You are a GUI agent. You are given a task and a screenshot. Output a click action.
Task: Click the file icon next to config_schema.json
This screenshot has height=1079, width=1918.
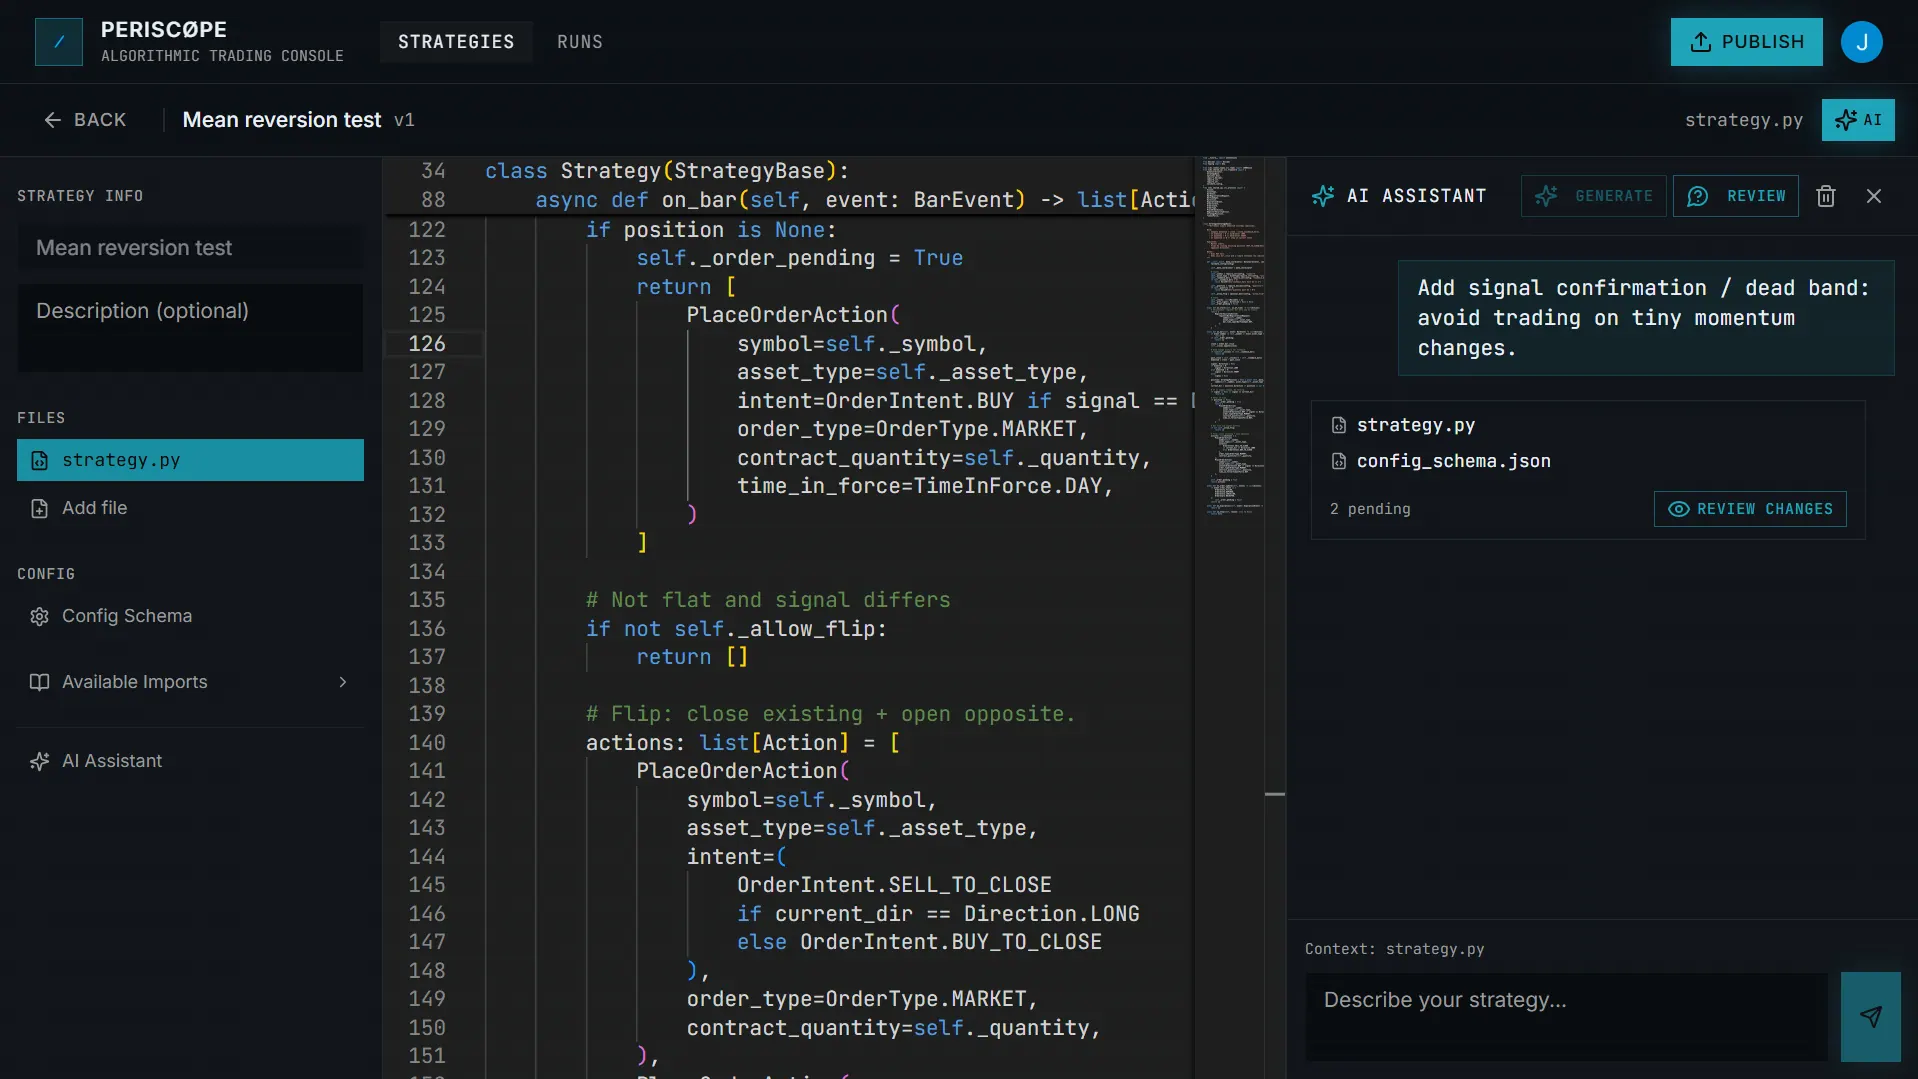(x=1339, y=461)
